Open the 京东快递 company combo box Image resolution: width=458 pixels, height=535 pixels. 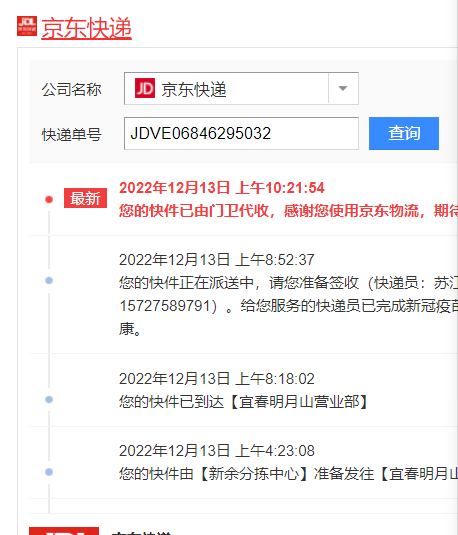pos(241,88)
